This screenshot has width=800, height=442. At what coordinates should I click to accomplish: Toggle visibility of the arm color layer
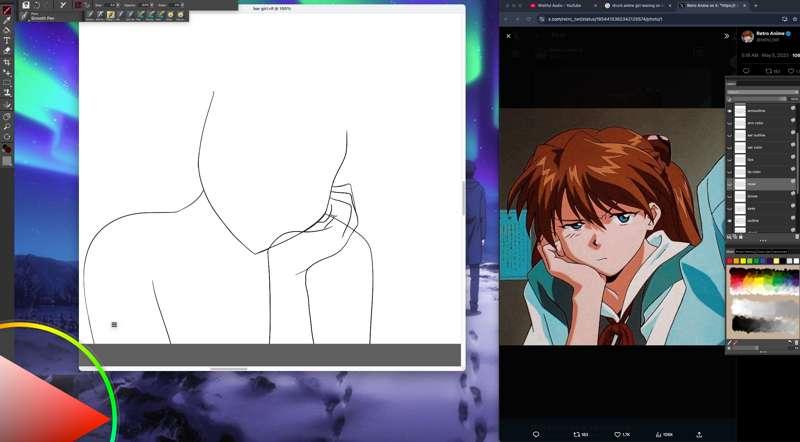[730, 123]
